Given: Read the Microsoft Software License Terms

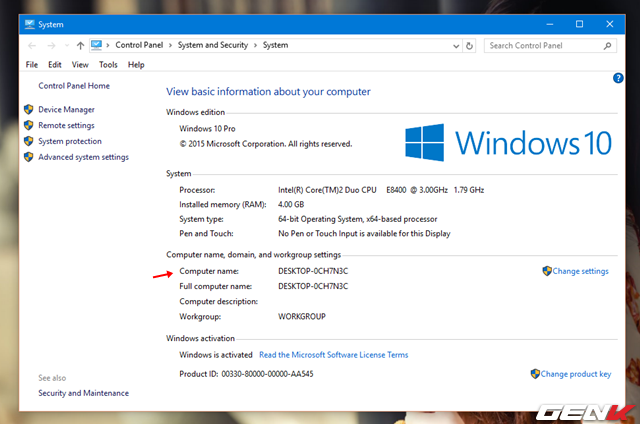Looking at the screenshot, I should (x=333, y=355).
